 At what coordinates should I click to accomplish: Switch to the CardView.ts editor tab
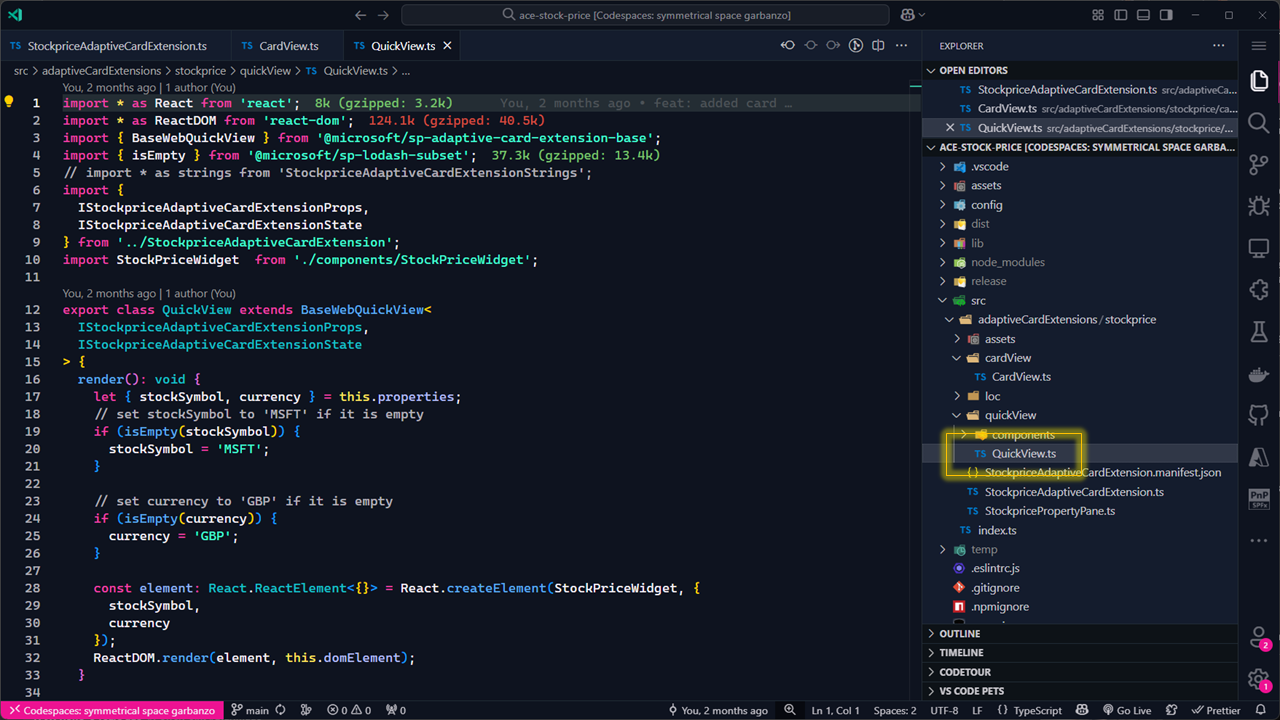coord(288,46)
